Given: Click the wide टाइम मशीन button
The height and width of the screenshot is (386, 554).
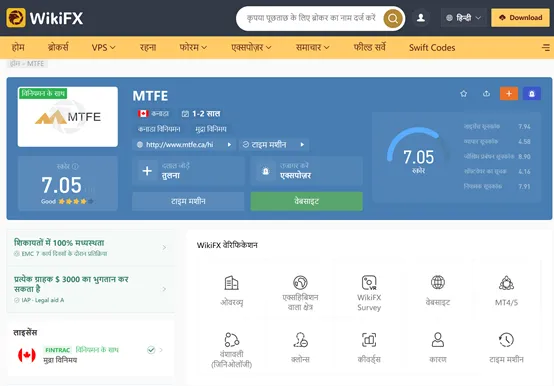Looking at the screenshot, I should [x=188, y=201].
